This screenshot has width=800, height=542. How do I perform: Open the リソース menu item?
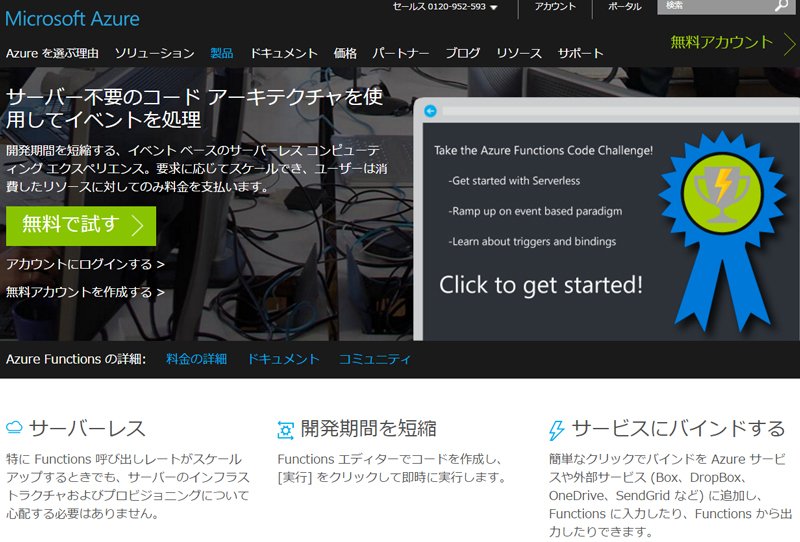518,53
